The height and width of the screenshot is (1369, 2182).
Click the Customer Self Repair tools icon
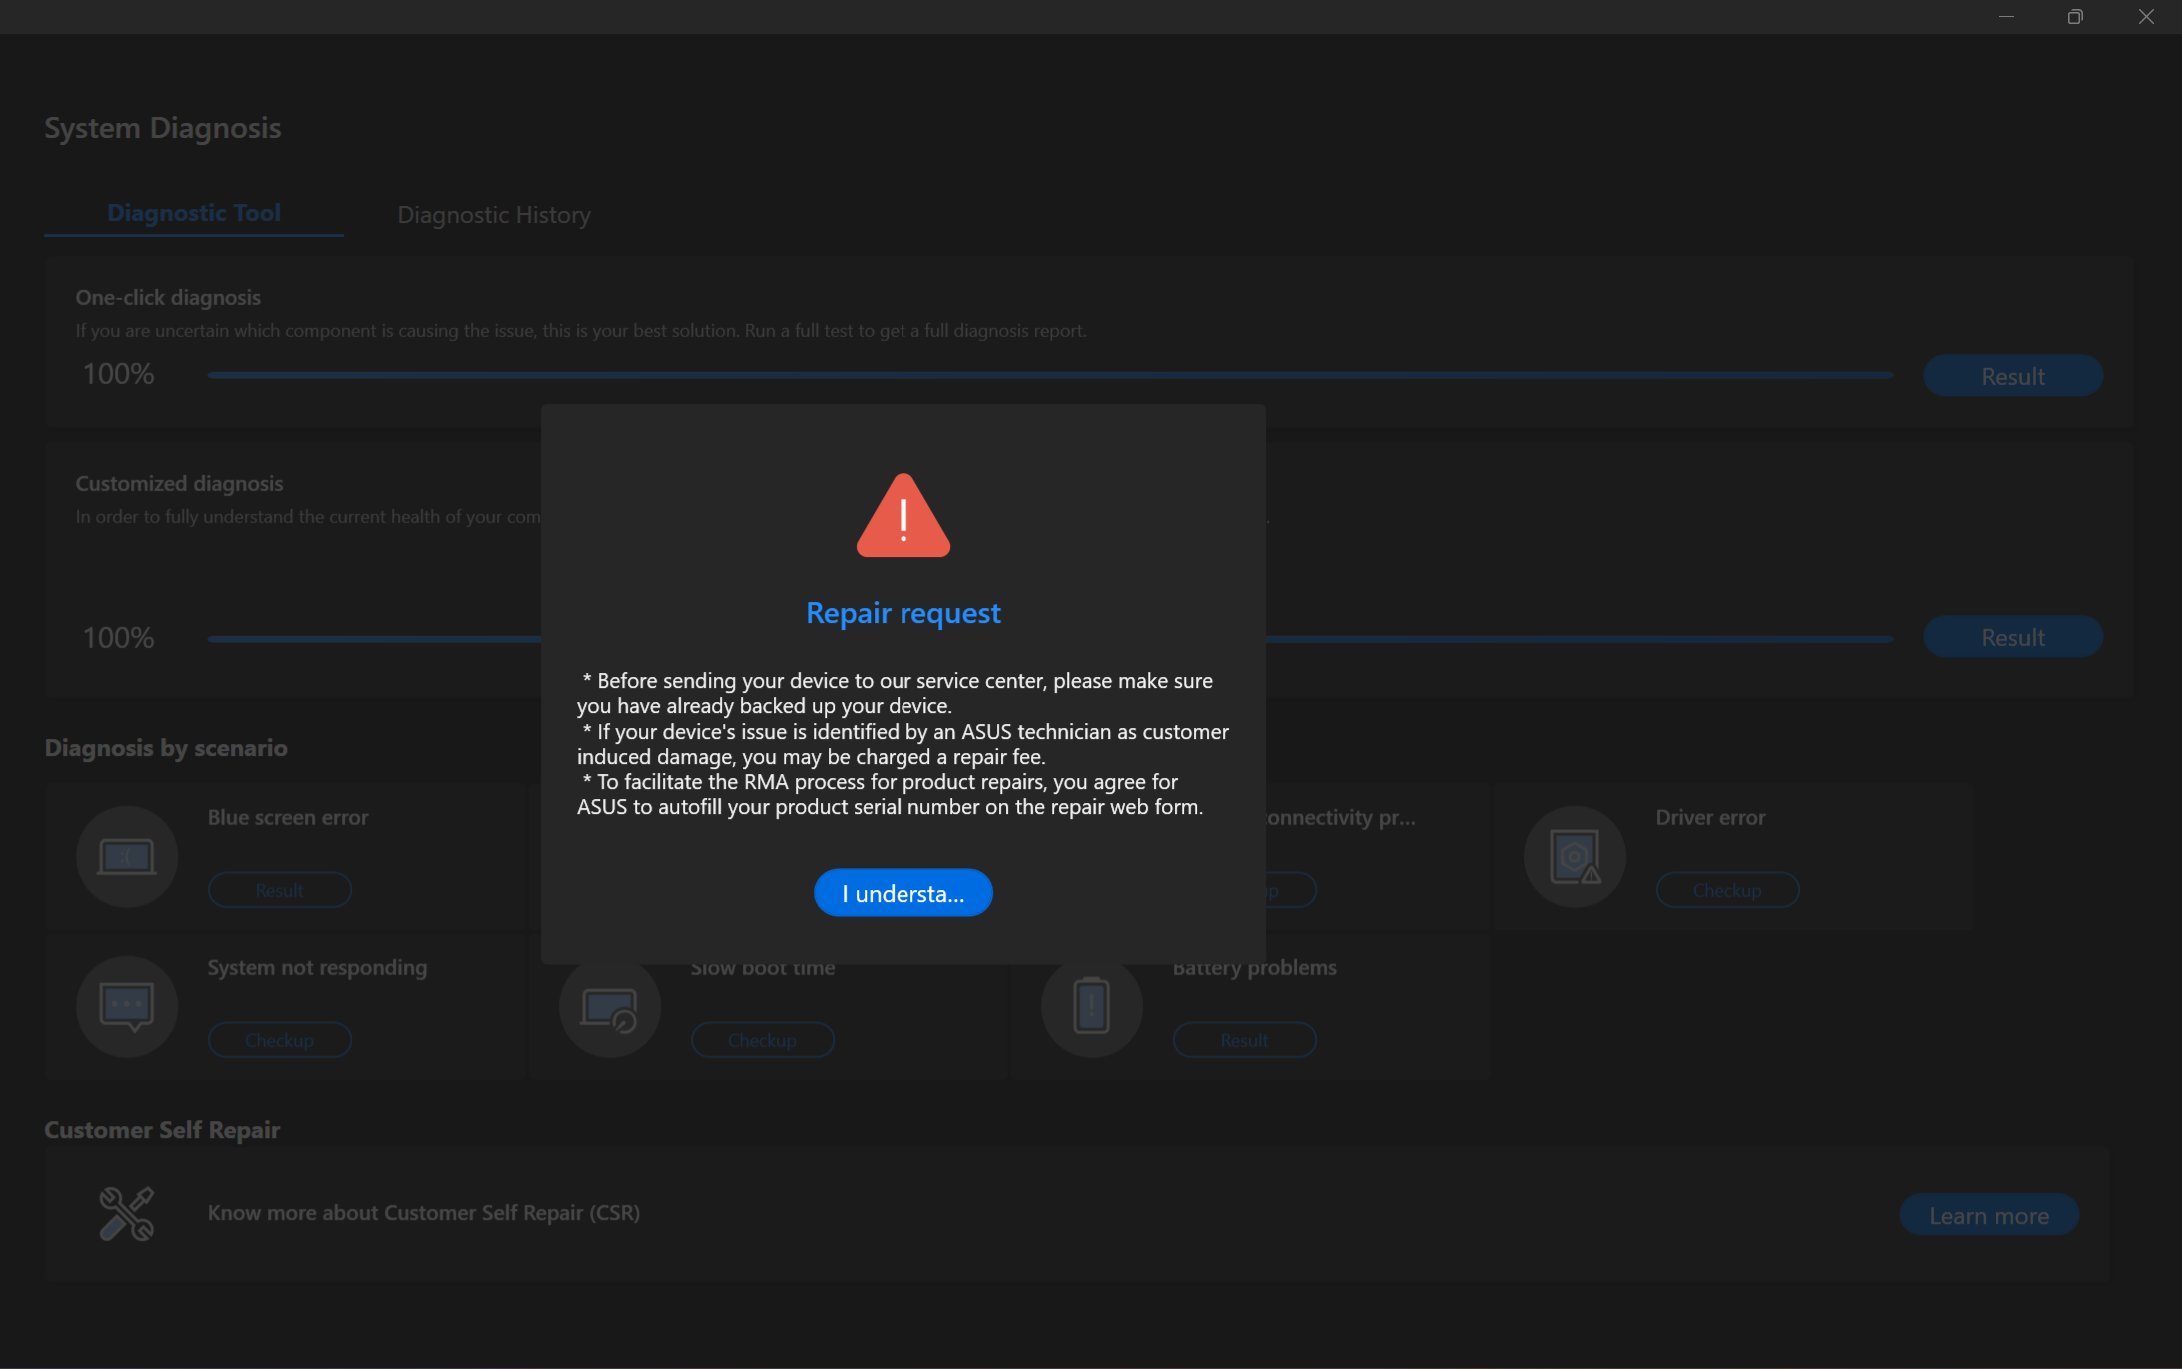[127, 1213]
